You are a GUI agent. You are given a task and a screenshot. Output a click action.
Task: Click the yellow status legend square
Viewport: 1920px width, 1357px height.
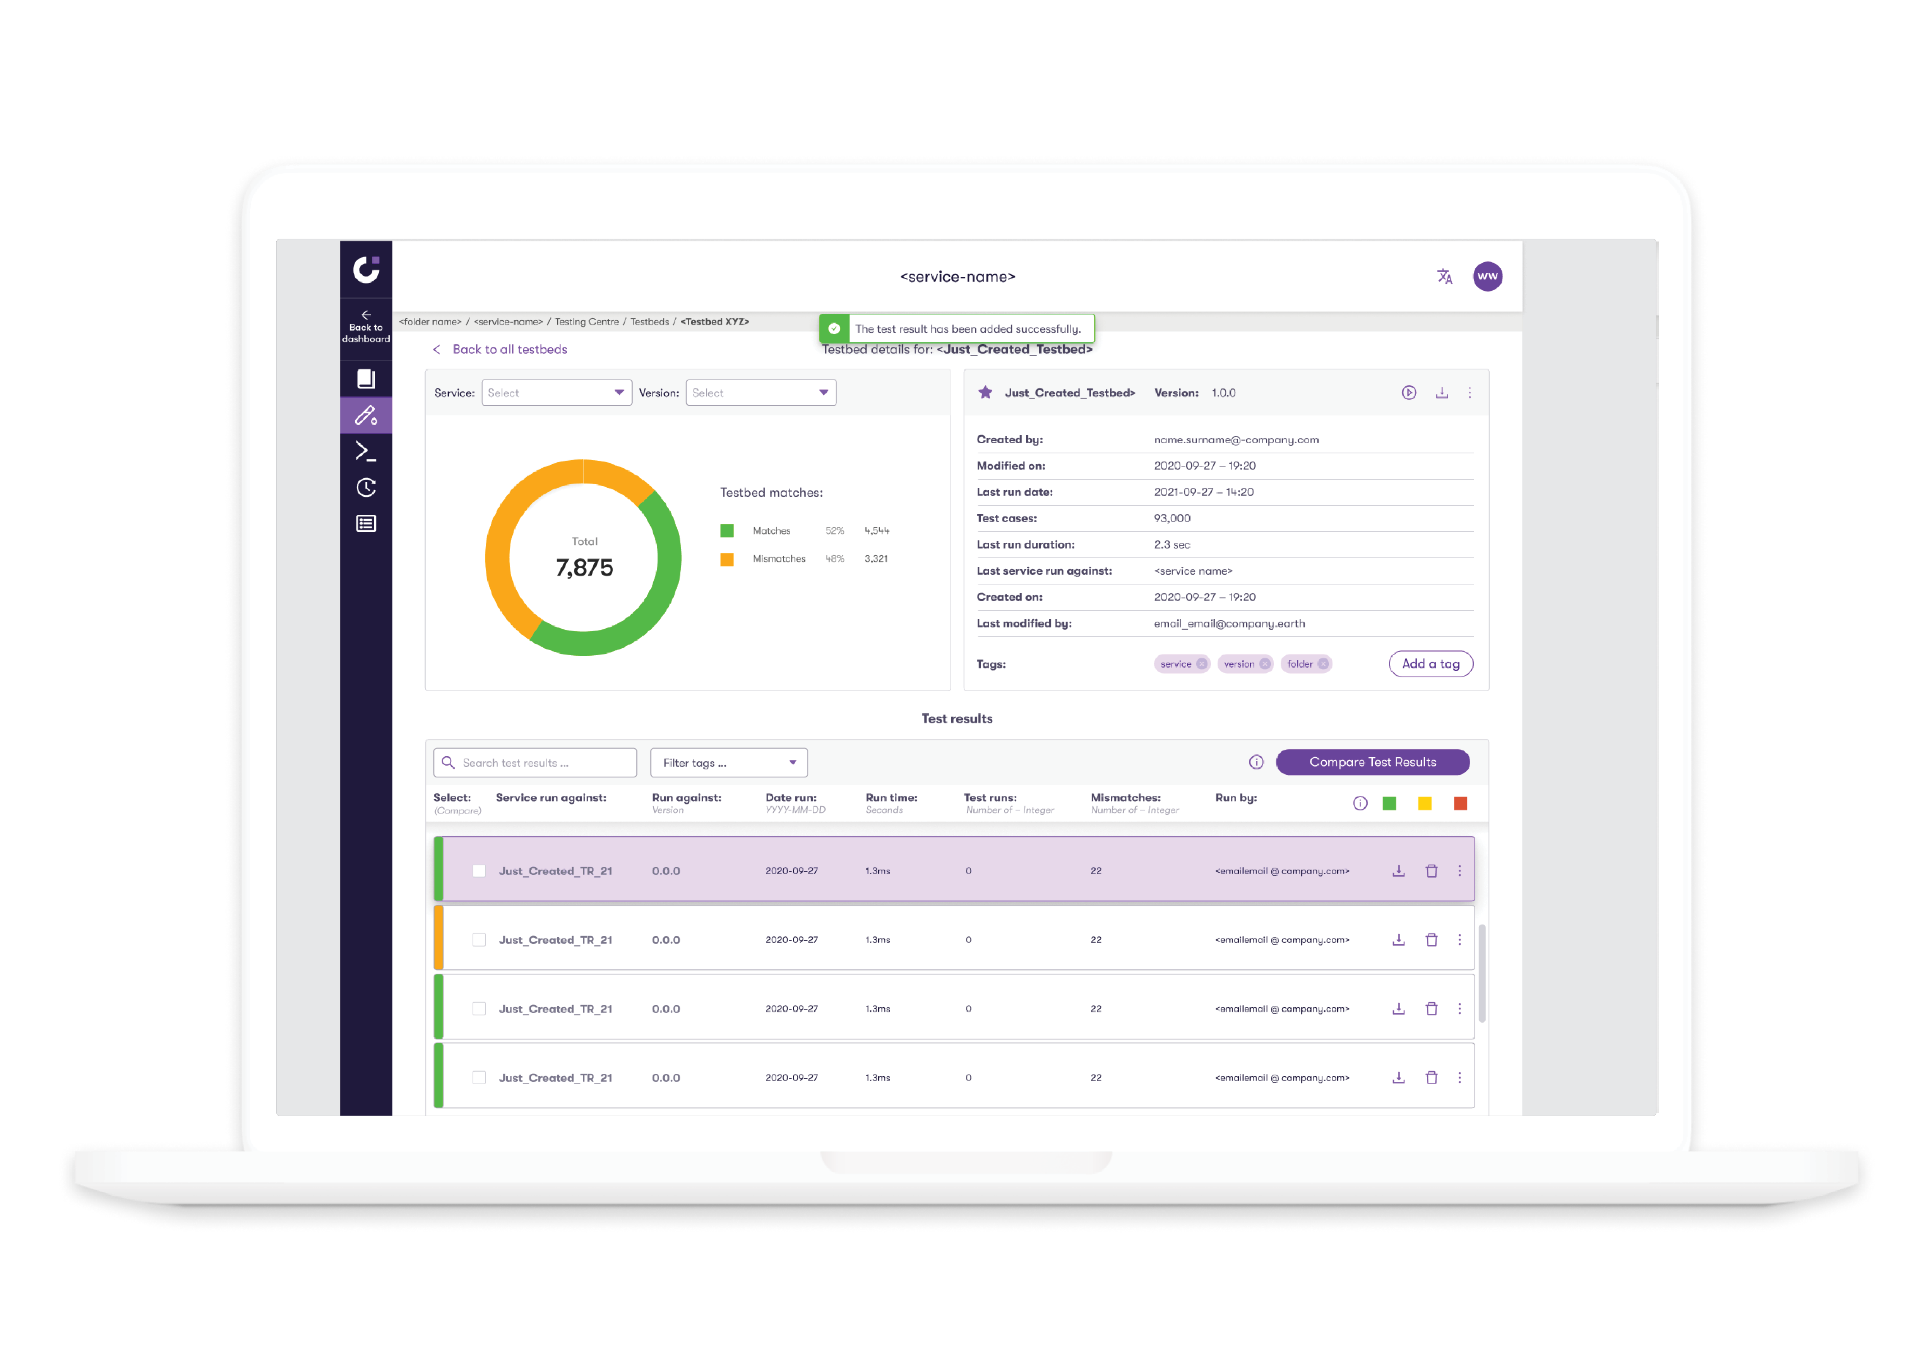click(x=1425, y=804)
